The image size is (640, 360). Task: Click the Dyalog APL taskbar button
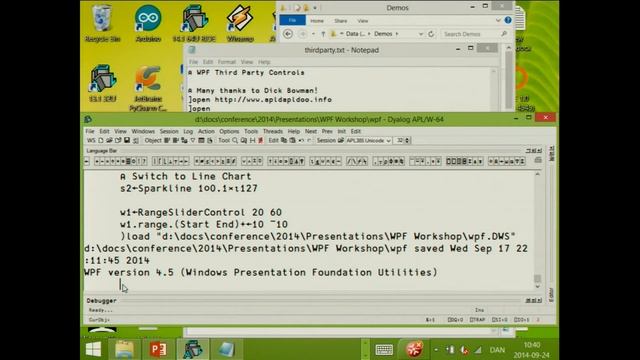pos(192,349)
